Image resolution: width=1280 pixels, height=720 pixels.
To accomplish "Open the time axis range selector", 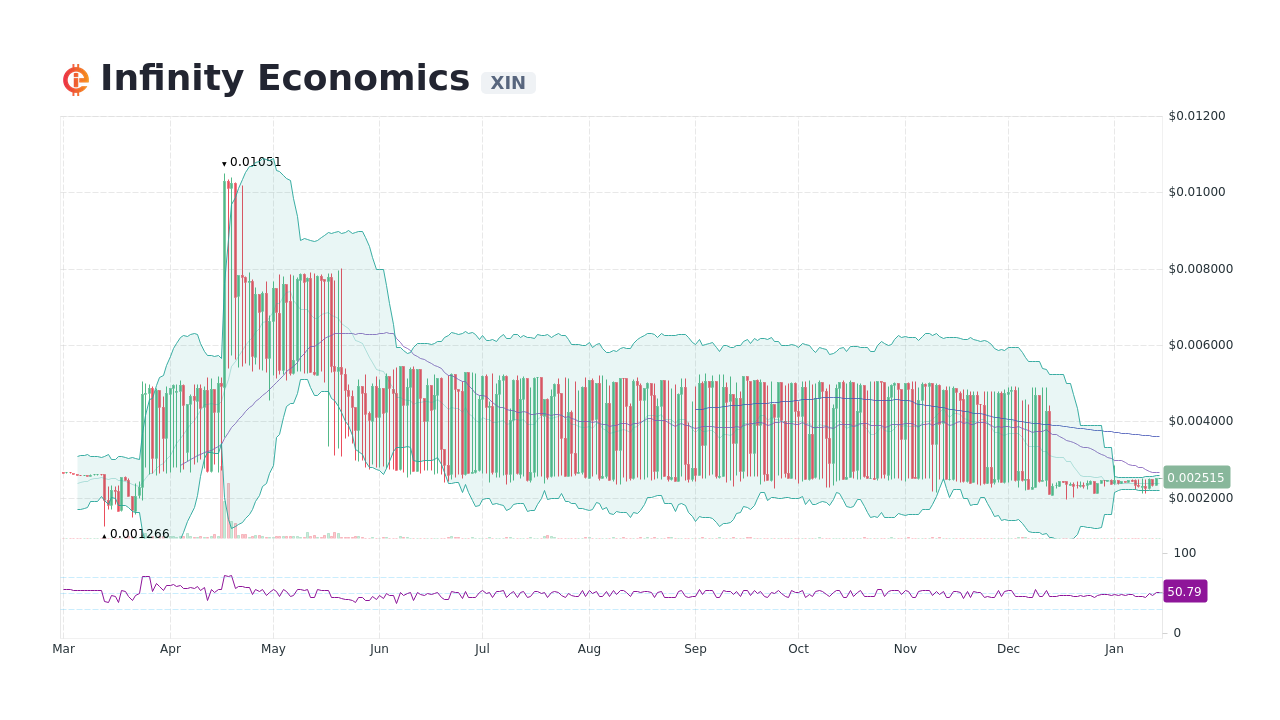I will tap(600, 648).
